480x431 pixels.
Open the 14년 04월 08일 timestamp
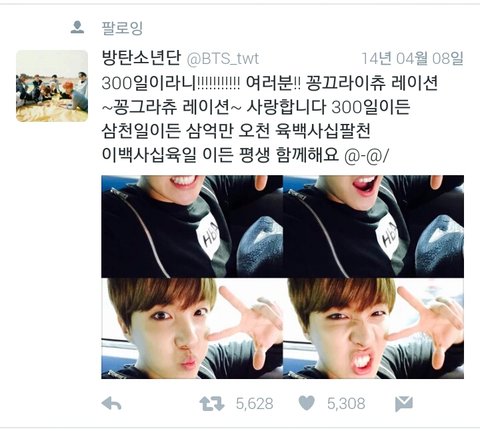click(x=413, y=58)
